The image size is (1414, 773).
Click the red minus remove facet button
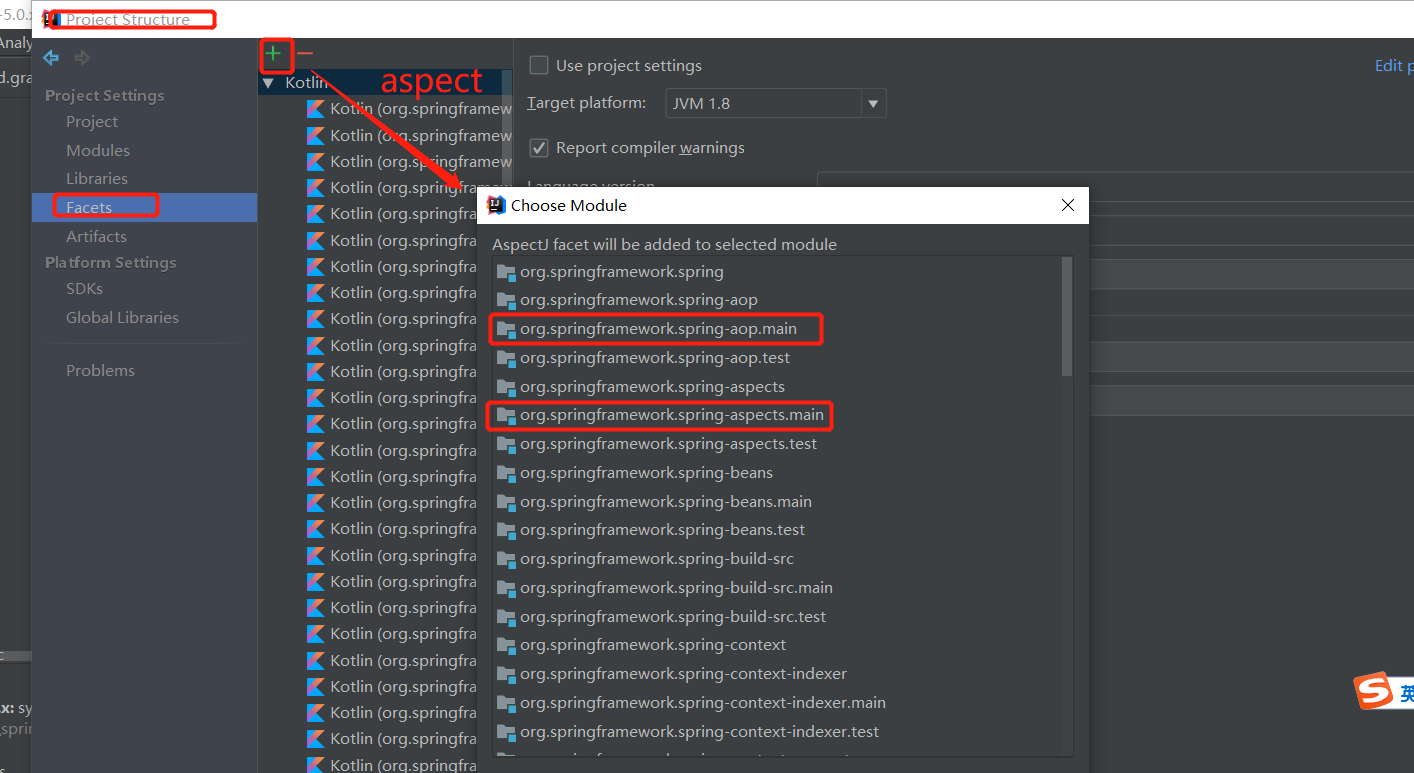305,53
